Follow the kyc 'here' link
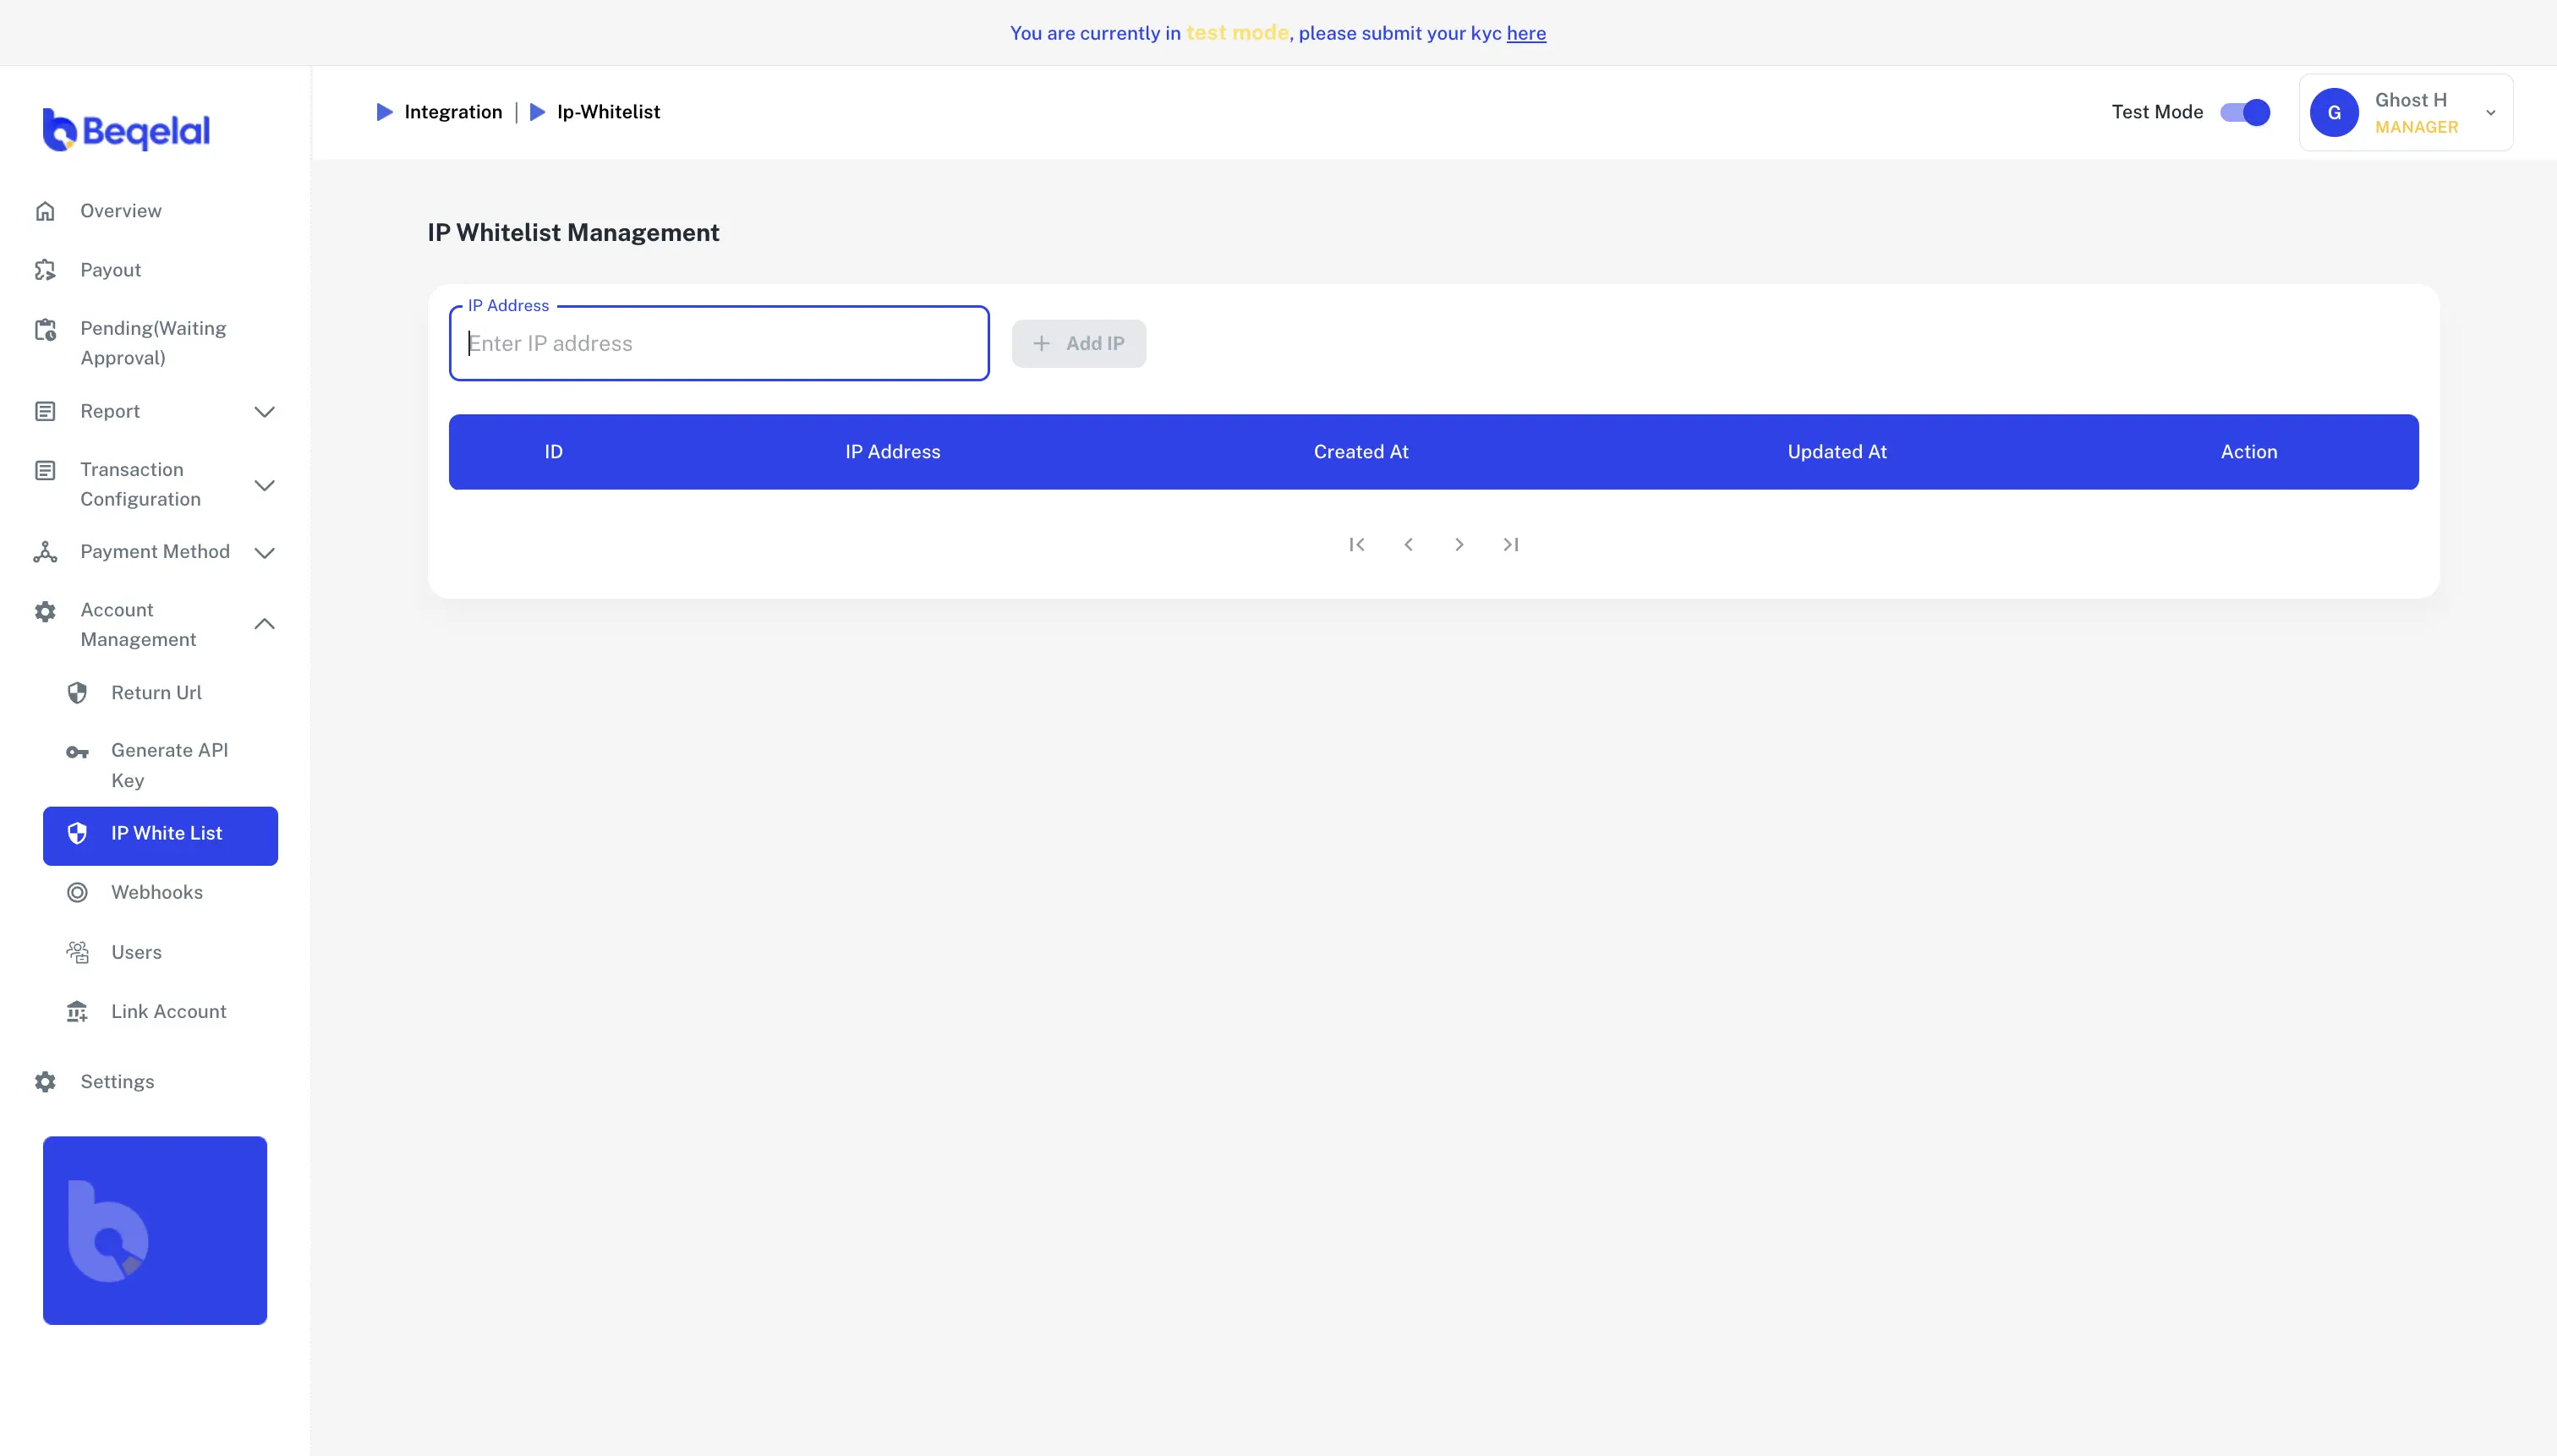This screenshot has width=2557, height=1456. coord(1525,34)
